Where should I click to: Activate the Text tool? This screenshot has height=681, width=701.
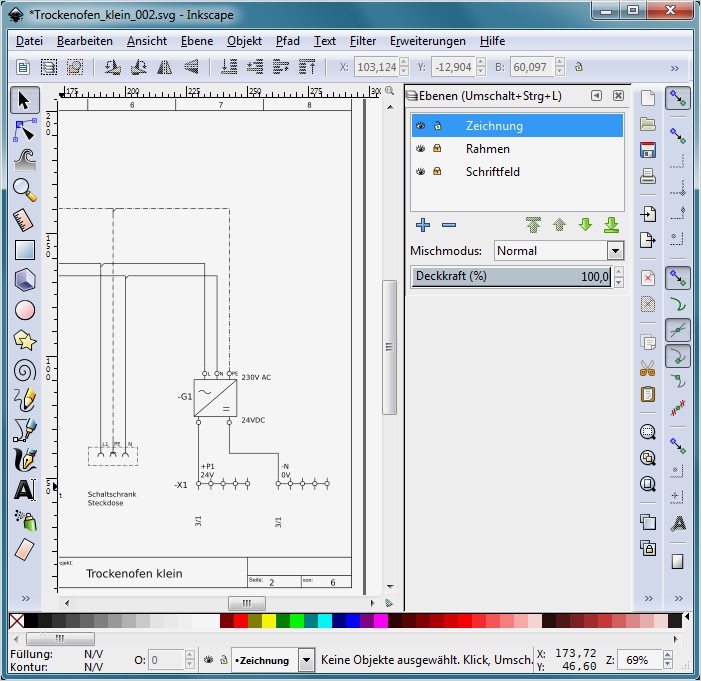tap(25, 490)
